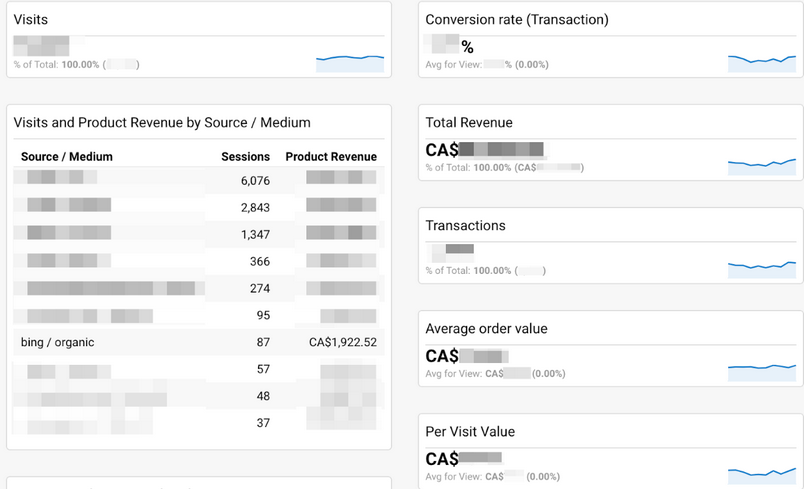This screenshot has width=804, height=489.
Task: Click the Sessions column header
Action: click(245, 156)
